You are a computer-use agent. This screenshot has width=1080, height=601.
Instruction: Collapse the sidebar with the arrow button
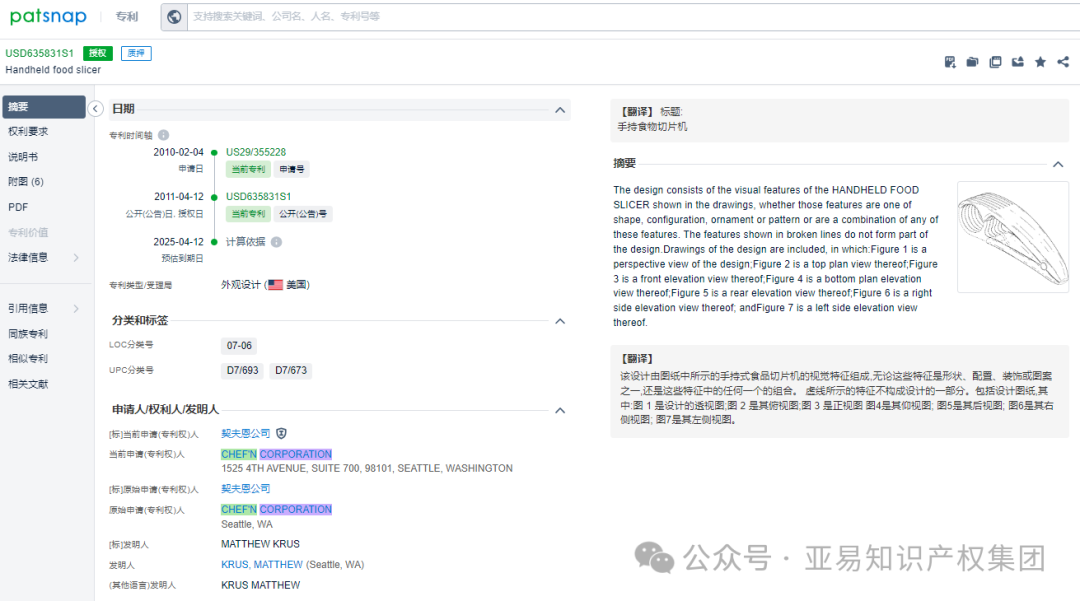point(96,109)
